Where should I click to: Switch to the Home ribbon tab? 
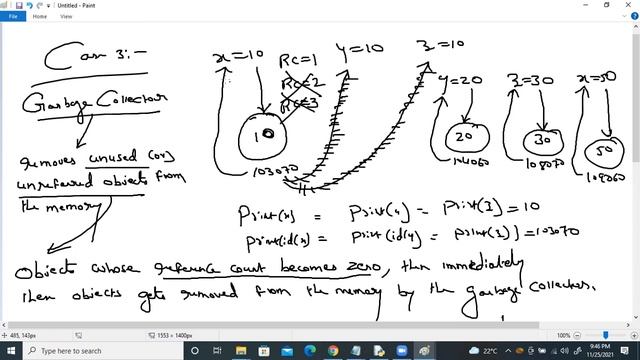[x=40, y=16]
